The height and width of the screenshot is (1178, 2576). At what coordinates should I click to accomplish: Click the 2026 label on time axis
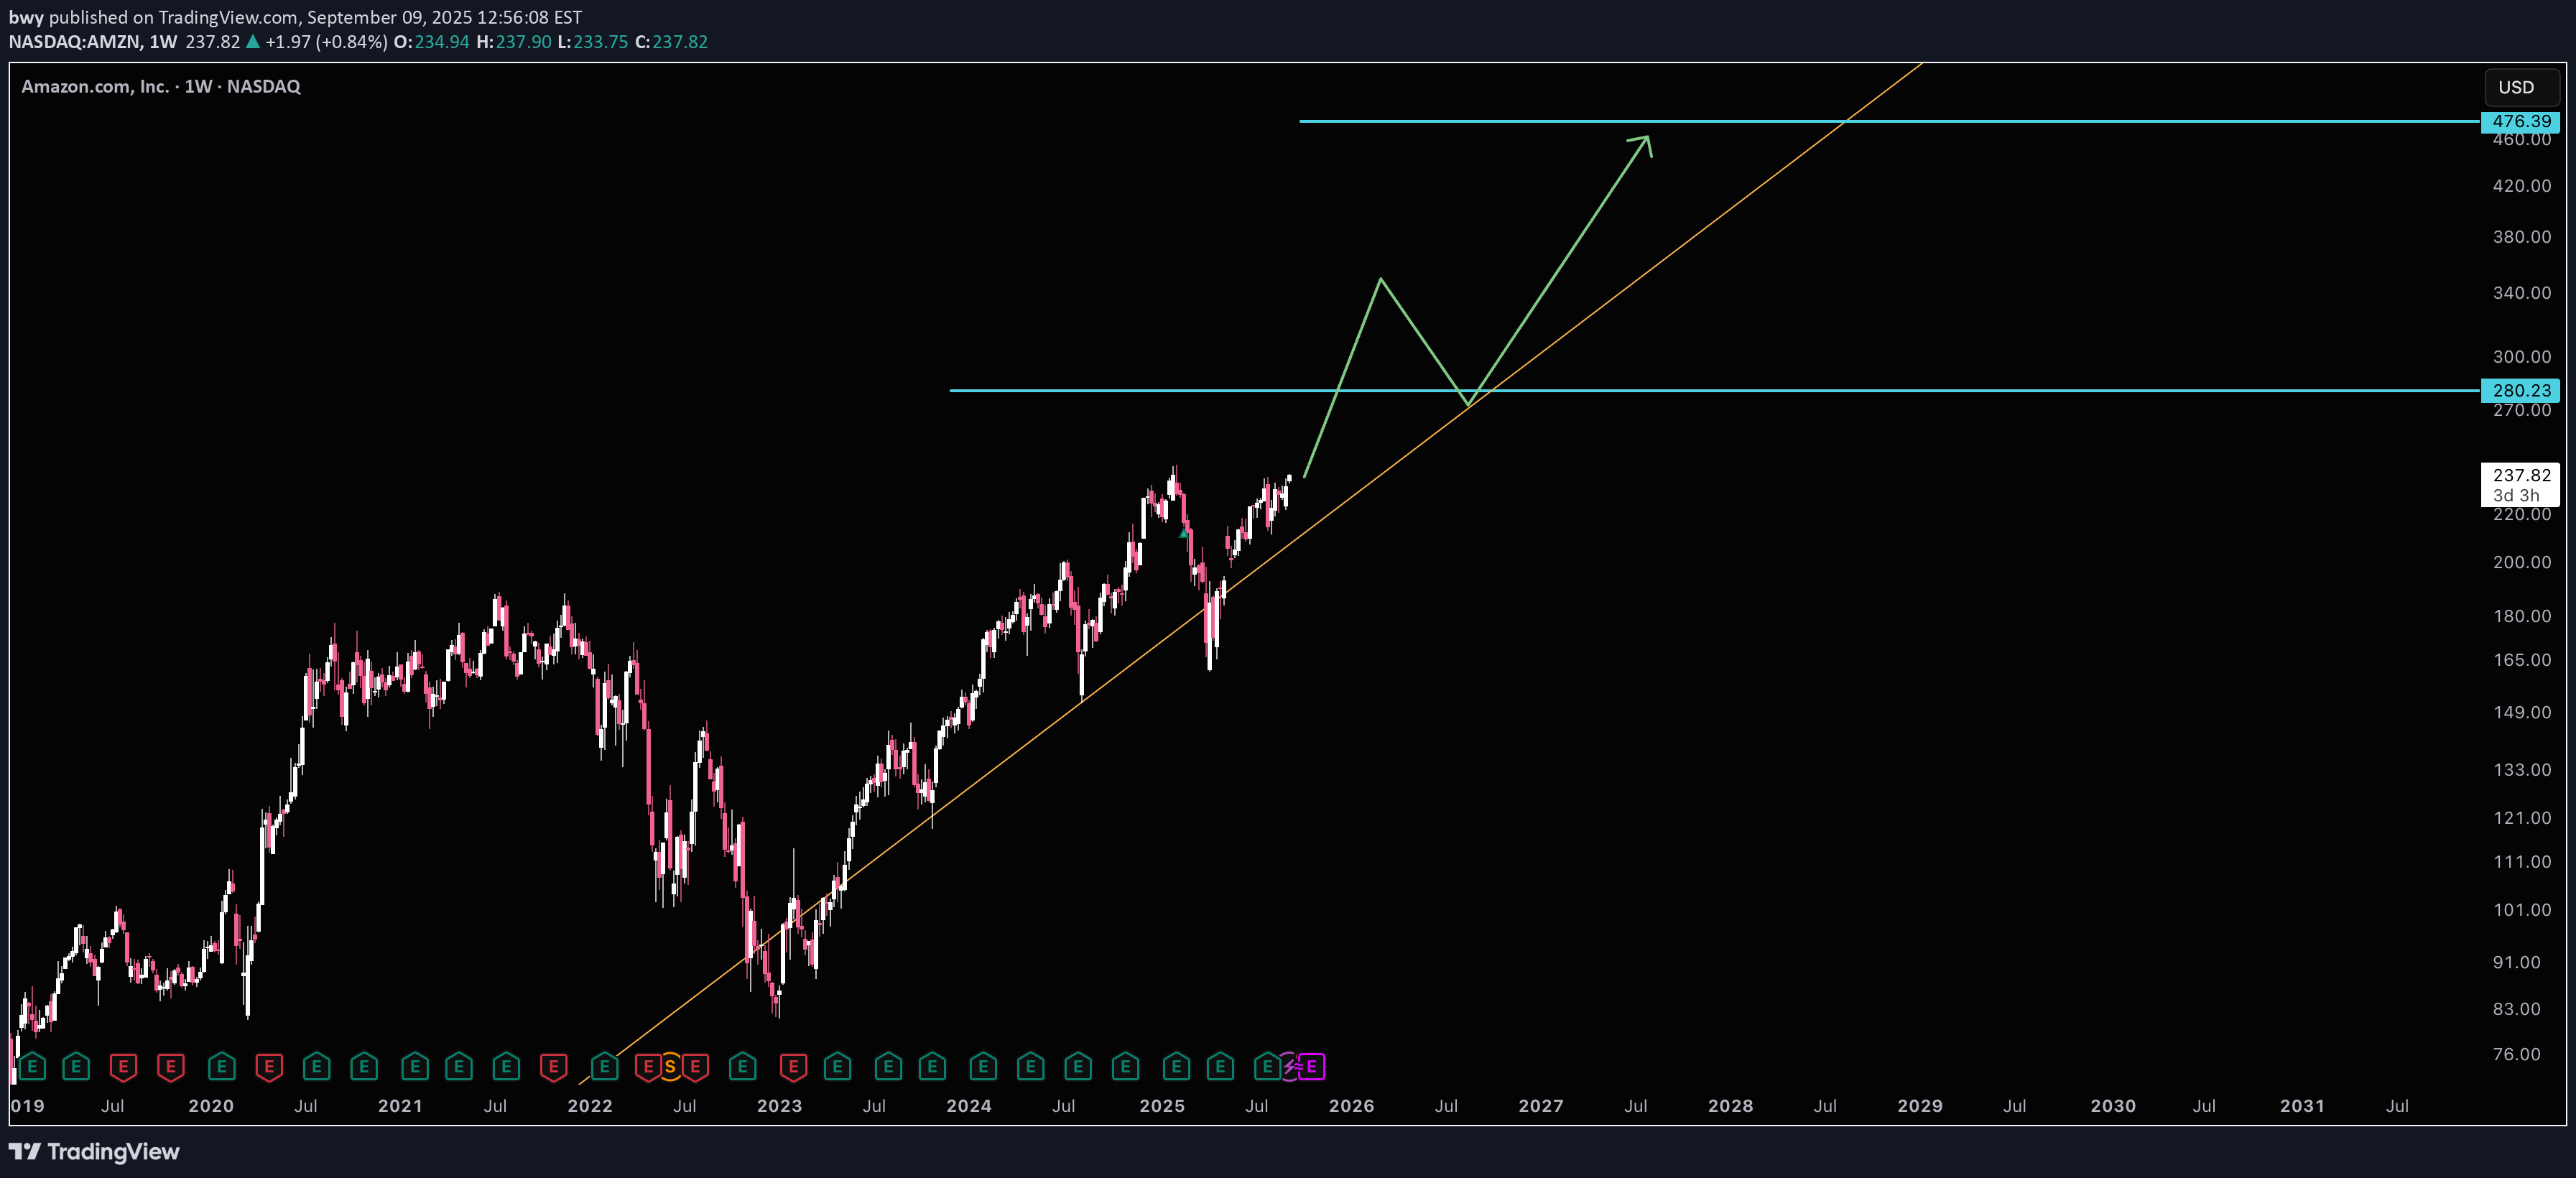point(1351,1106)
